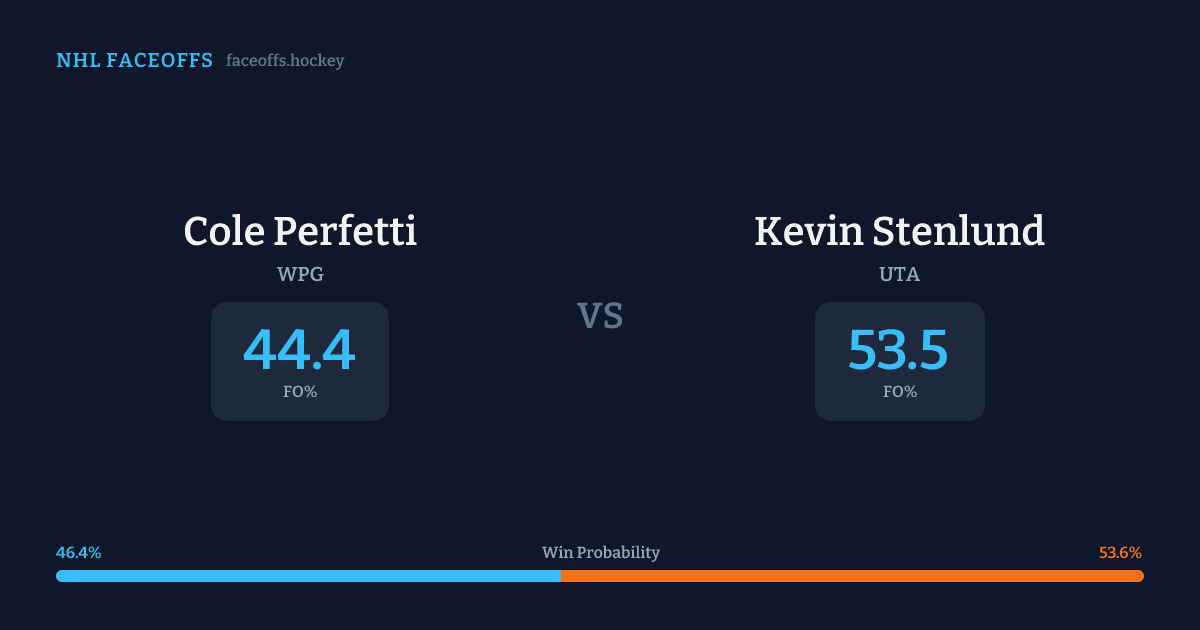Click the WPG team abbreviation
Screen dimensions: 1200x630
(300, 274)
